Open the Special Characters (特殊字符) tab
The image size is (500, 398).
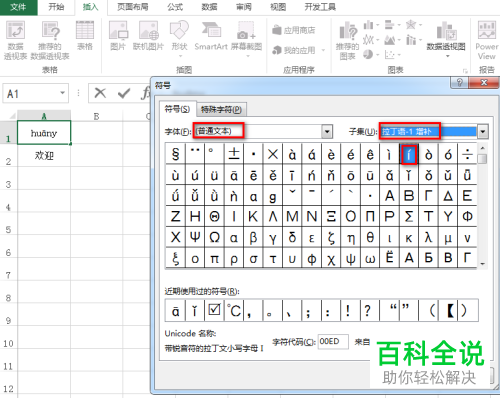221,109
